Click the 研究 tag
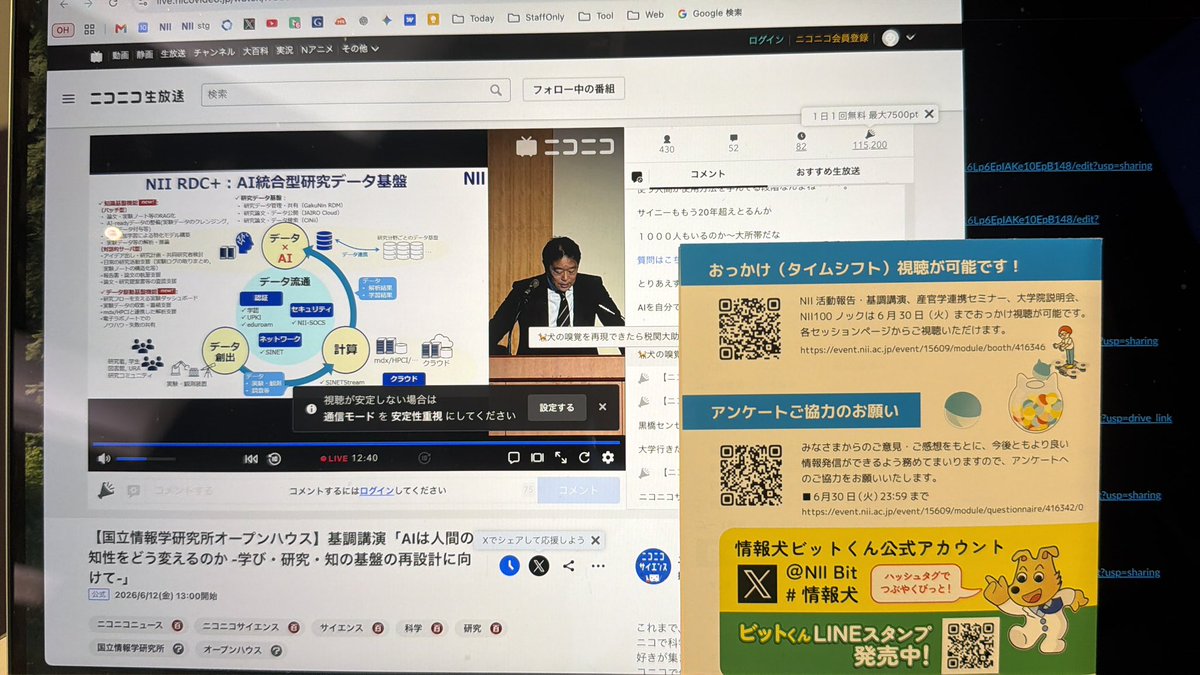Viewport: 1200px width, 675px height. click(473, 628)
